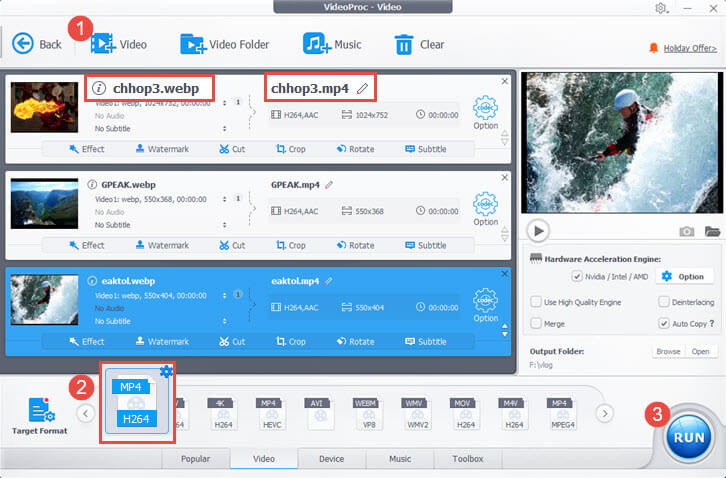Enable Use High Quality Engine
The image size is (726, 478).
(x=536, y=302)
